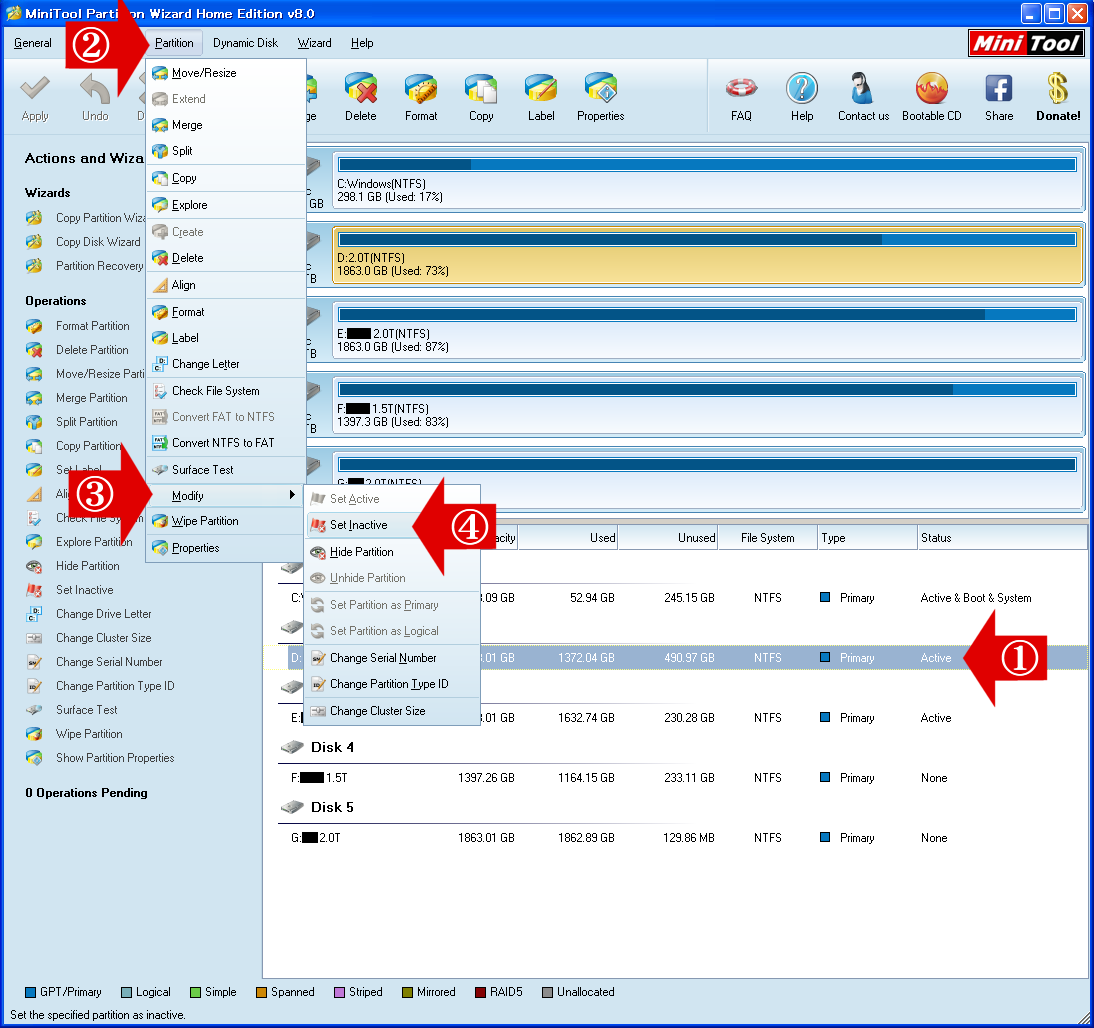The height and width of the screenshot is (1028, 1094).
Task: Click Change Serial Number sidebar link
Action: [109, 662]
